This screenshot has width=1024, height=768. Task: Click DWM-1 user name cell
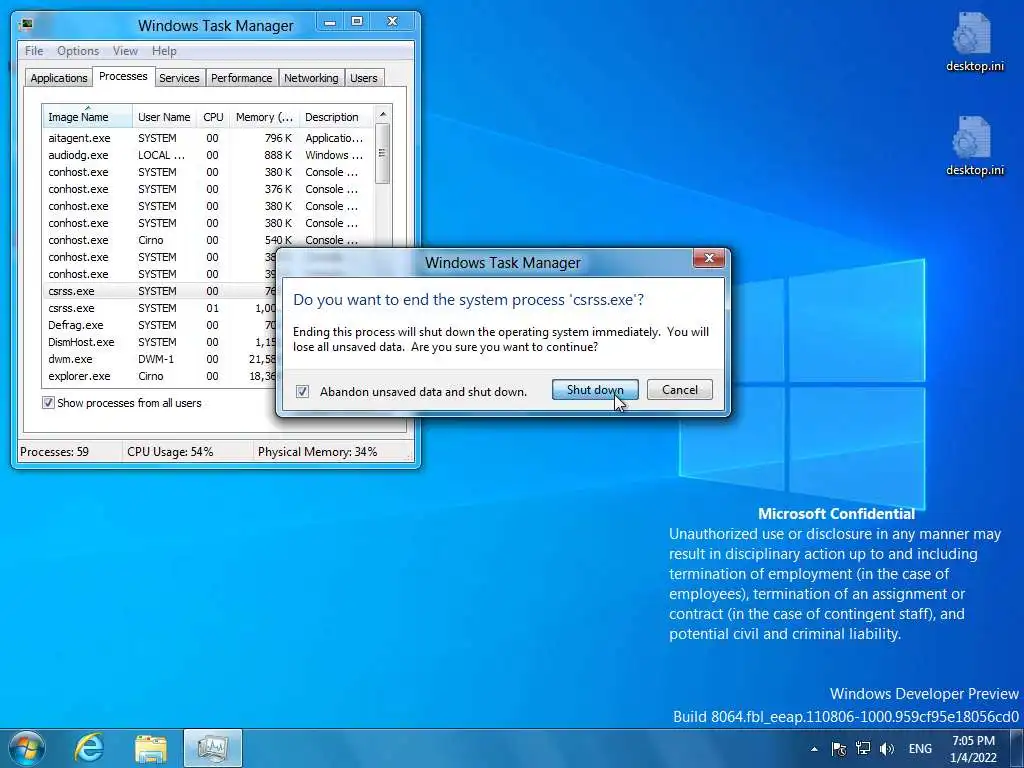pos(156,359)
